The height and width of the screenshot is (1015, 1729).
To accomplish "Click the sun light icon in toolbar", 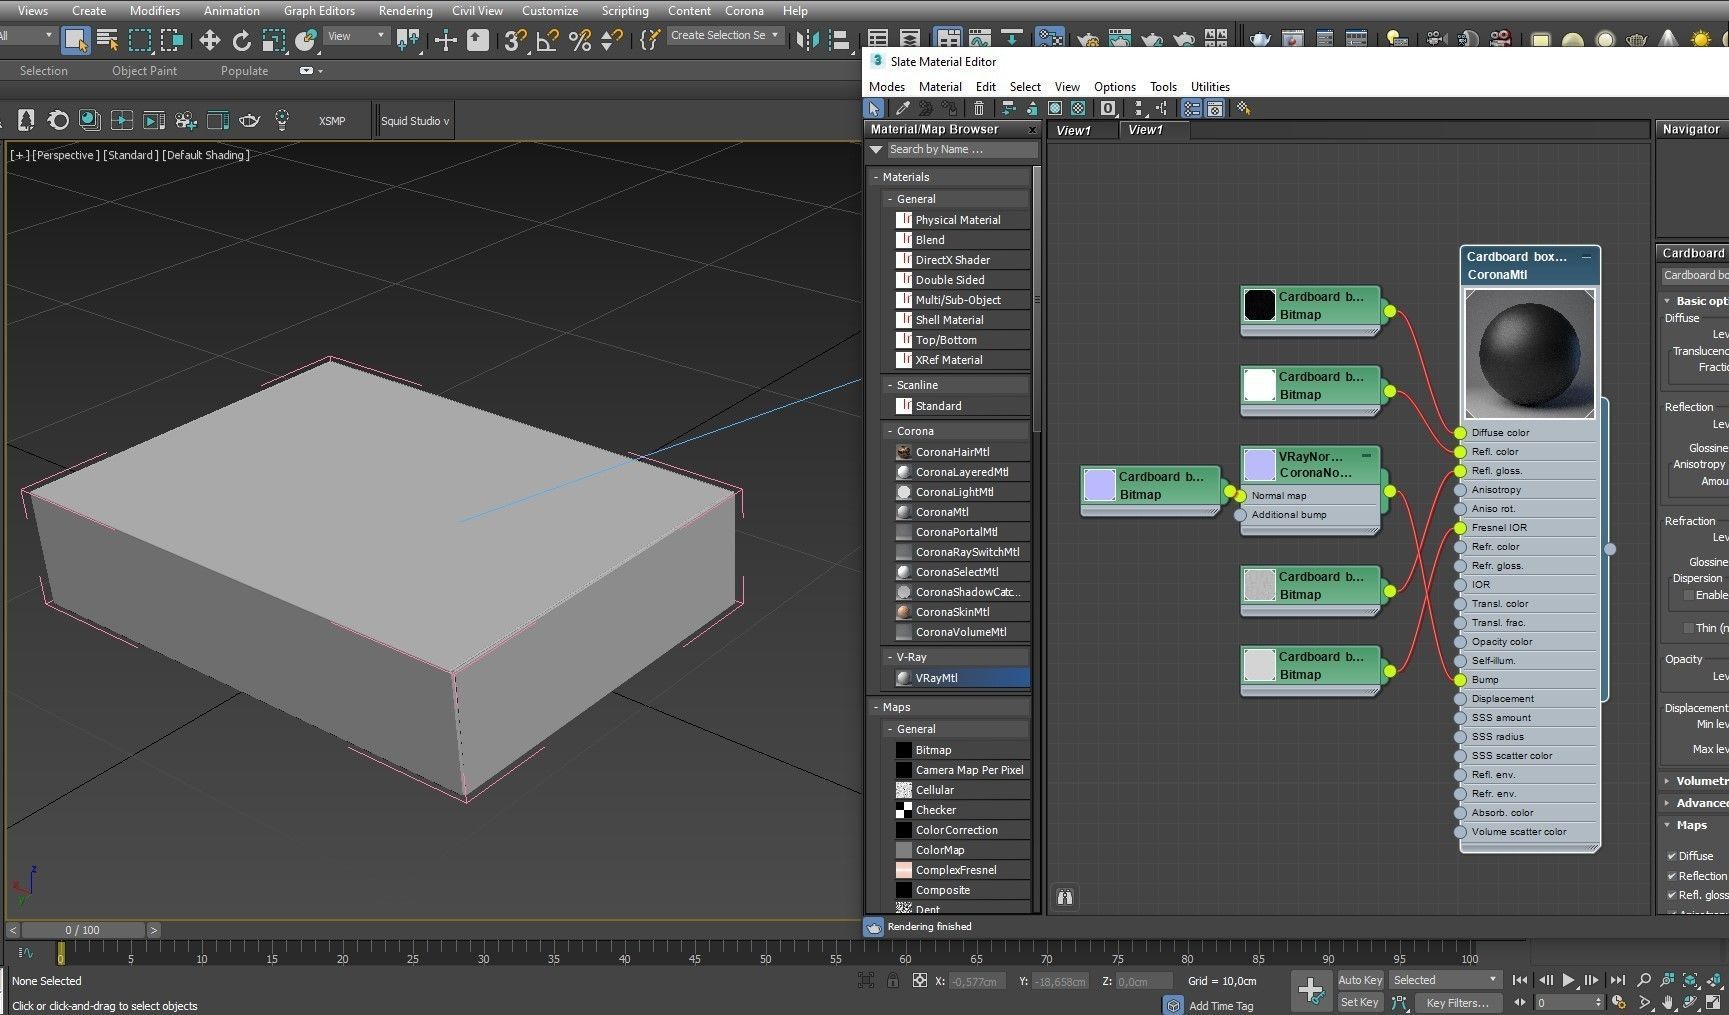I will (x=1700, y=40).
